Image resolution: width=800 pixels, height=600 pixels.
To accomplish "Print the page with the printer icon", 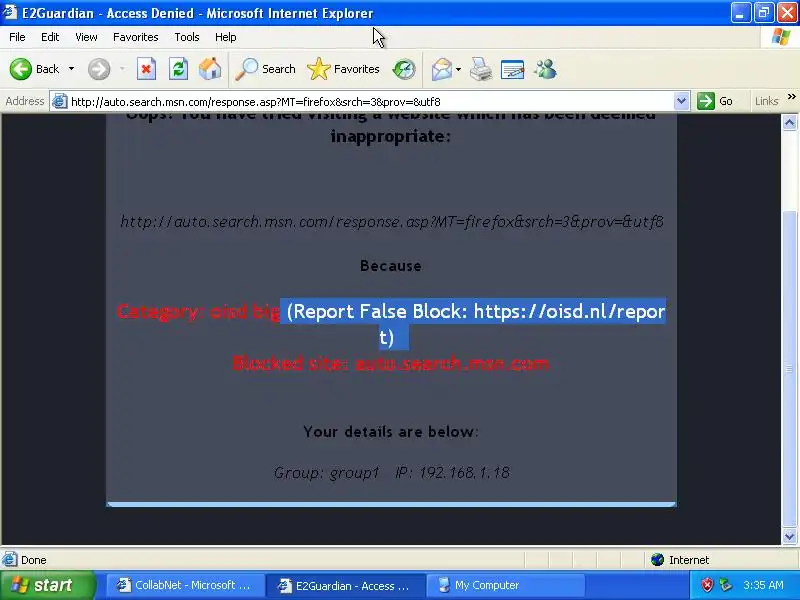I will [481, 69].
